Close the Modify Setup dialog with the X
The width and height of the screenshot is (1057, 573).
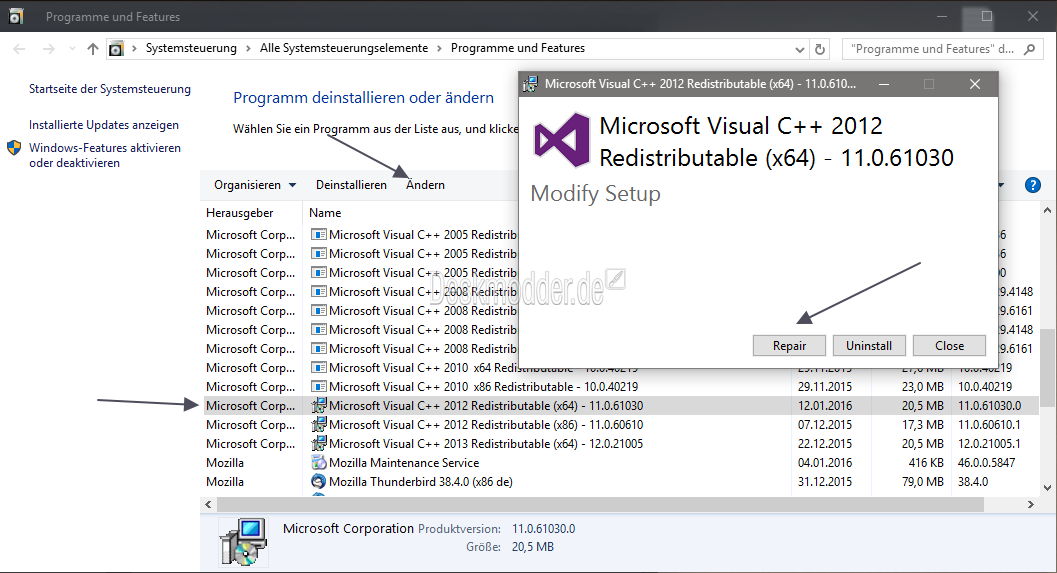pyautogui.click(x=975, y=84)
